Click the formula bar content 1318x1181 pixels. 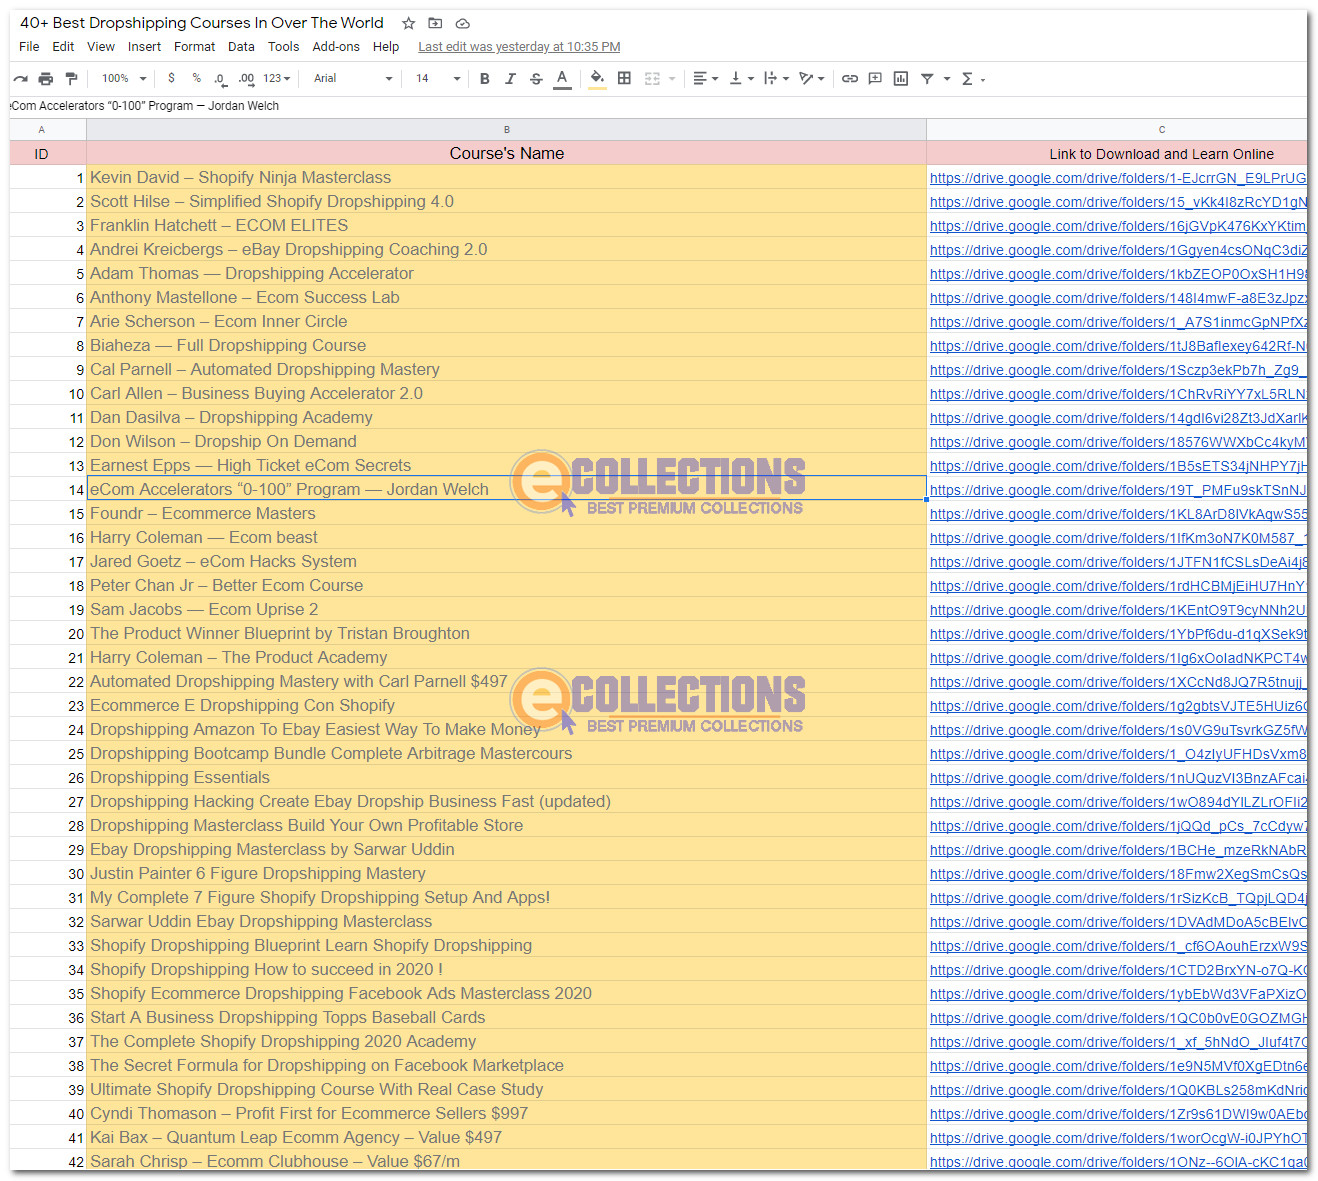coord(145,105)
